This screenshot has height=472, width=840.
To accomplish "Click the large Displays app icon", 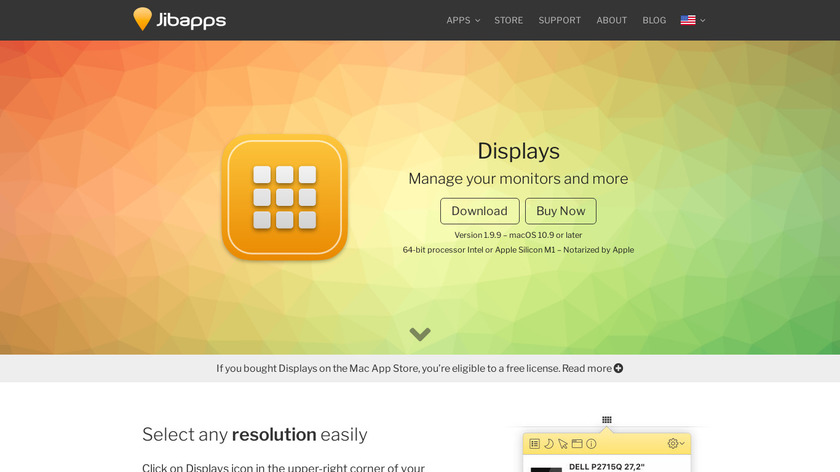I will point(284,197).
